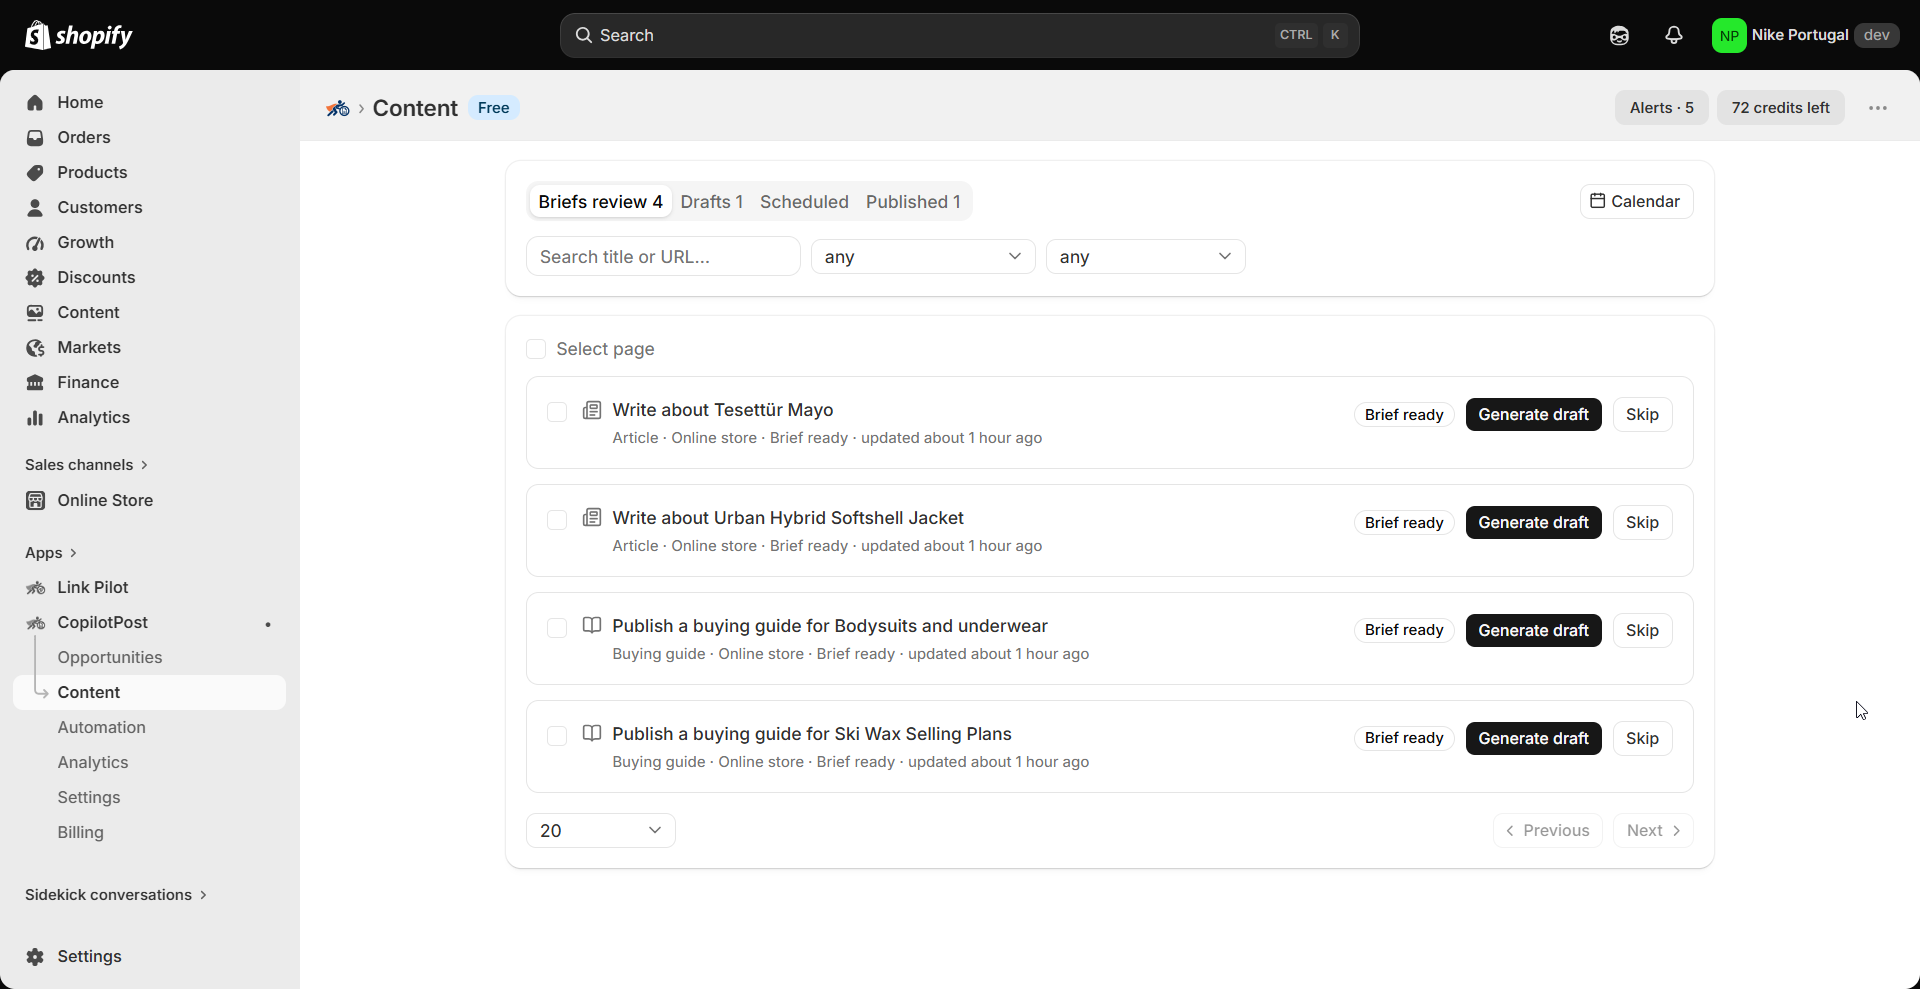This screenshot has width=1920, height=989.
Task: Click the Customers person icon
Action: (35, 207)
